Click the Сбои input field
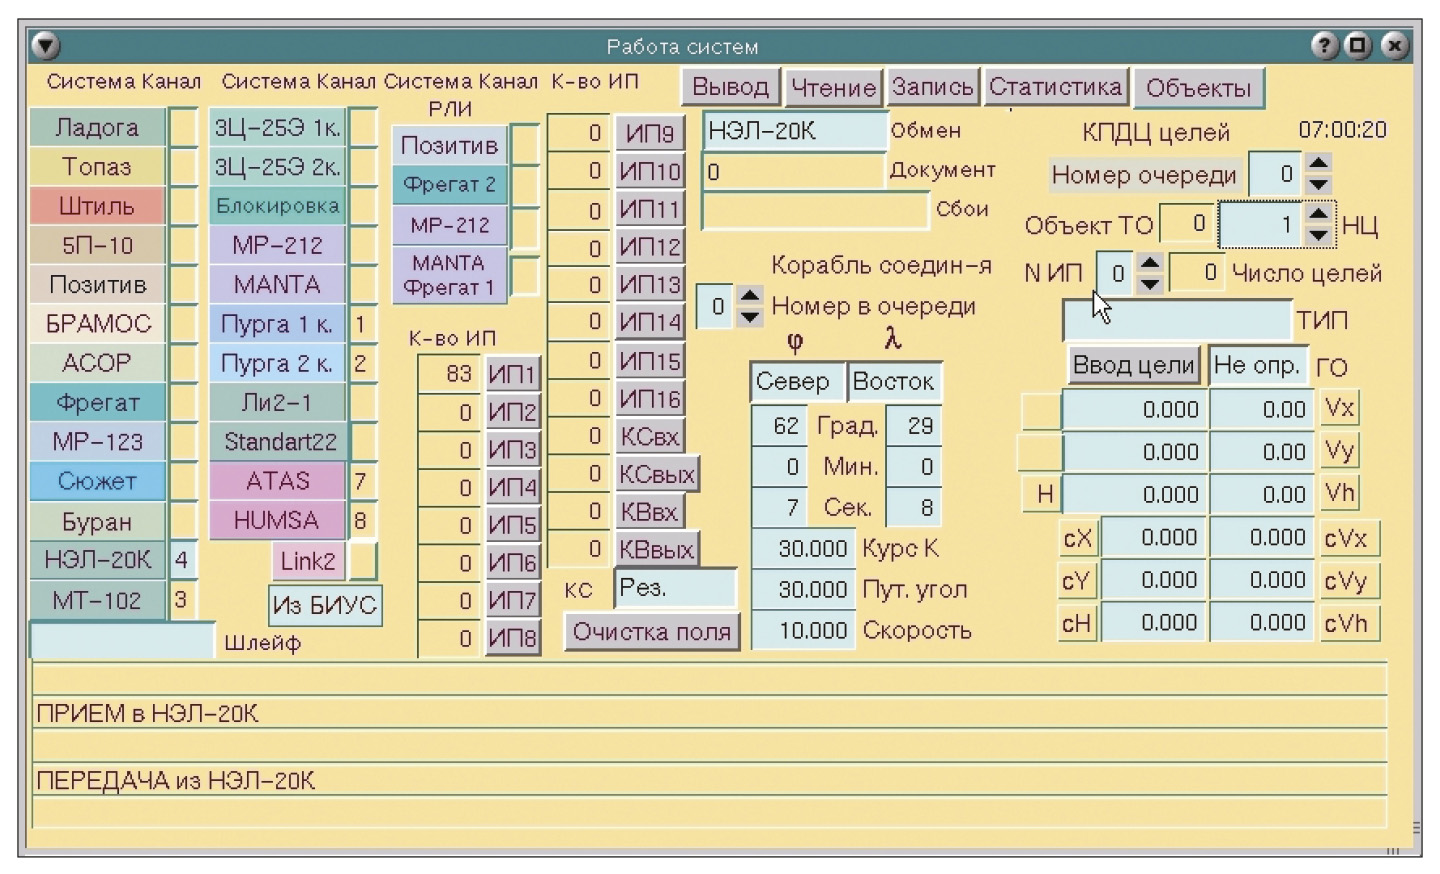Viewport: 1440px width, 874px height. coord(816,210)
